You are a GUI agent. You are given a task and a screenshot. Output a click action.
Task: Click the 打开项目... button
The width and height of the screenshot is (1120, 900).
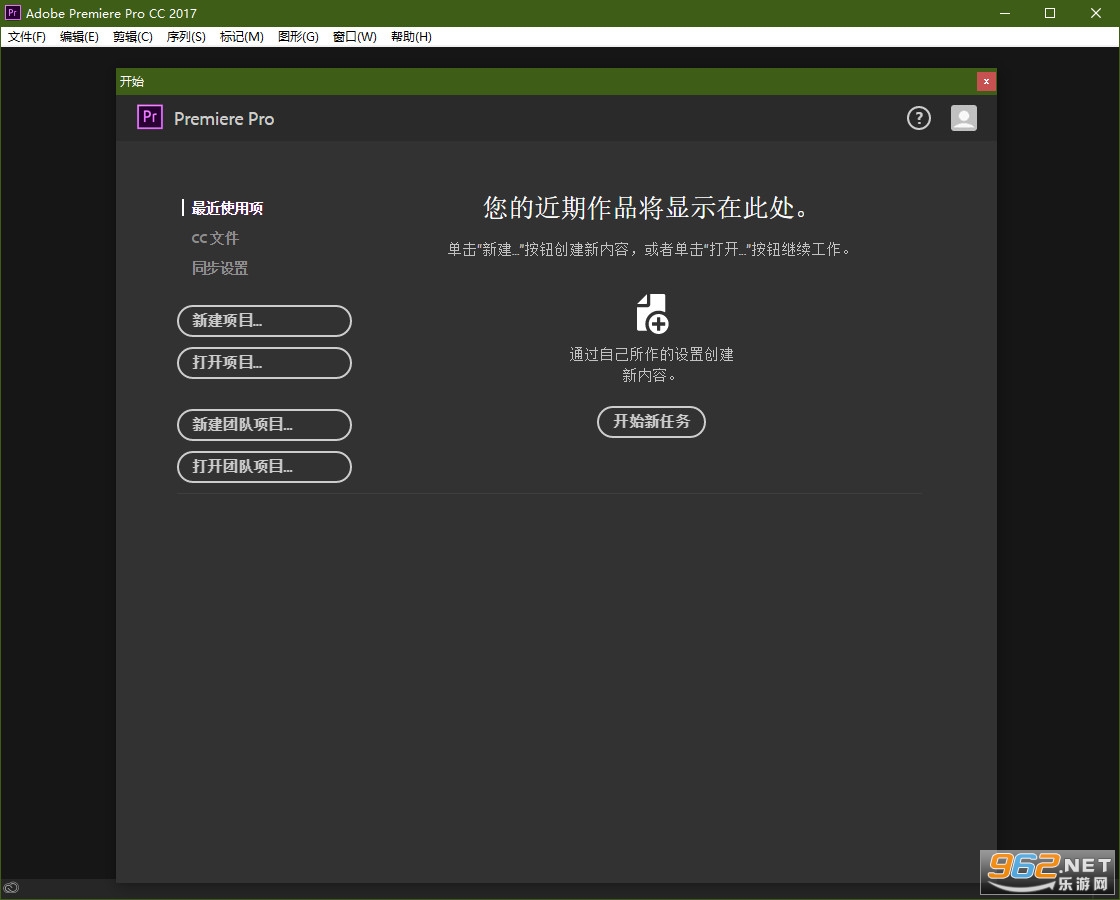264,363
